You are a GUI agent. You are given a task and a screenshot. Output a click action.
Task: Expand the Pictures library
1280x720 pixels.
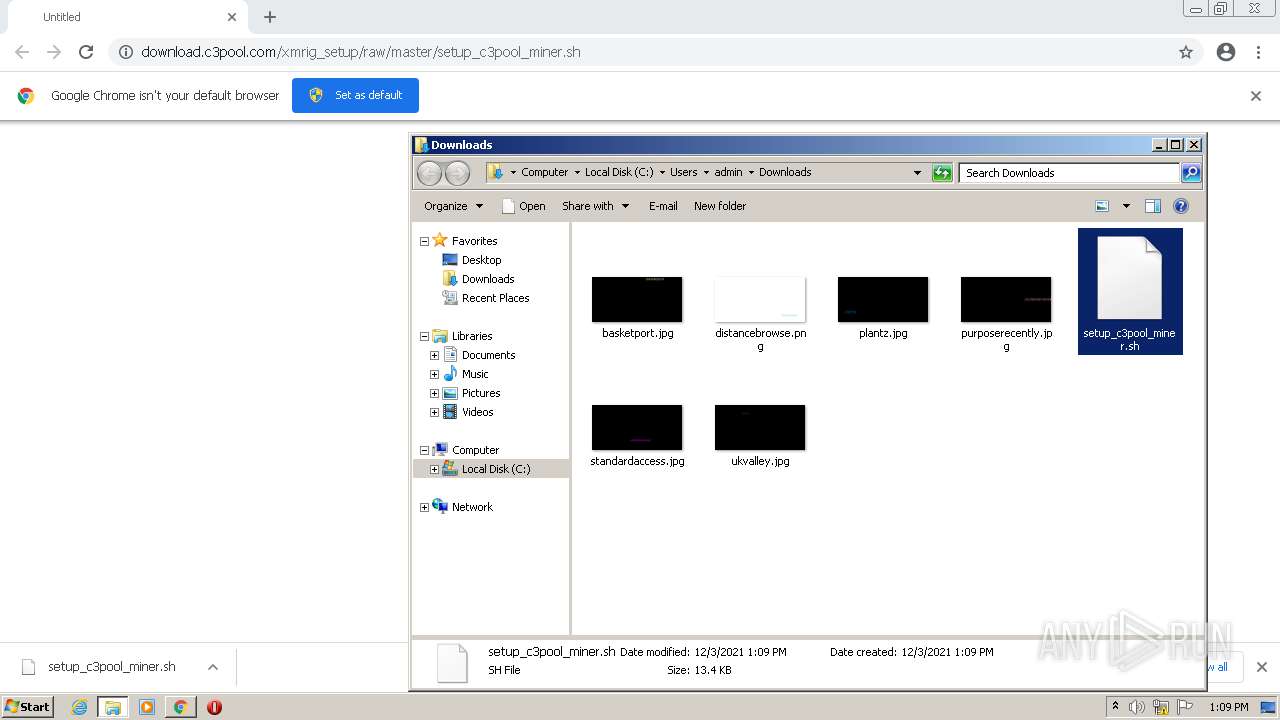(x=434, y=393)
